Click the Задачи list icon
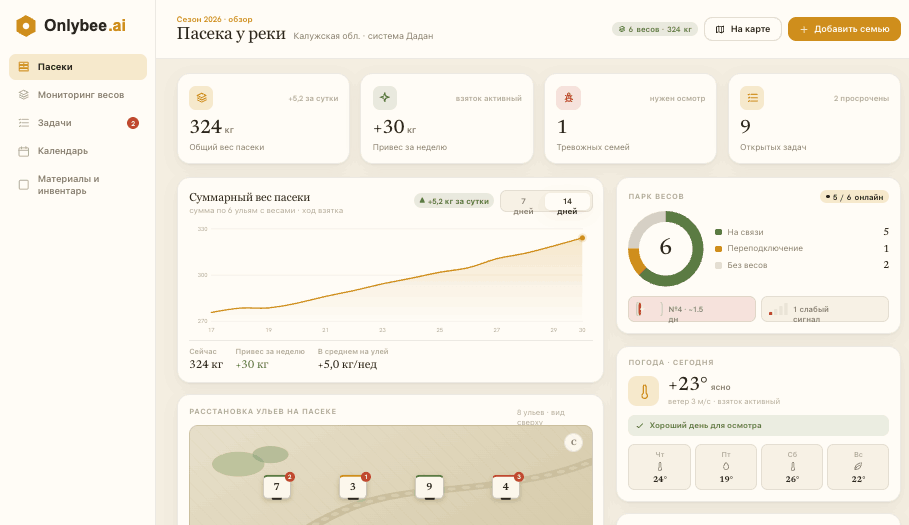 [24, 123]
